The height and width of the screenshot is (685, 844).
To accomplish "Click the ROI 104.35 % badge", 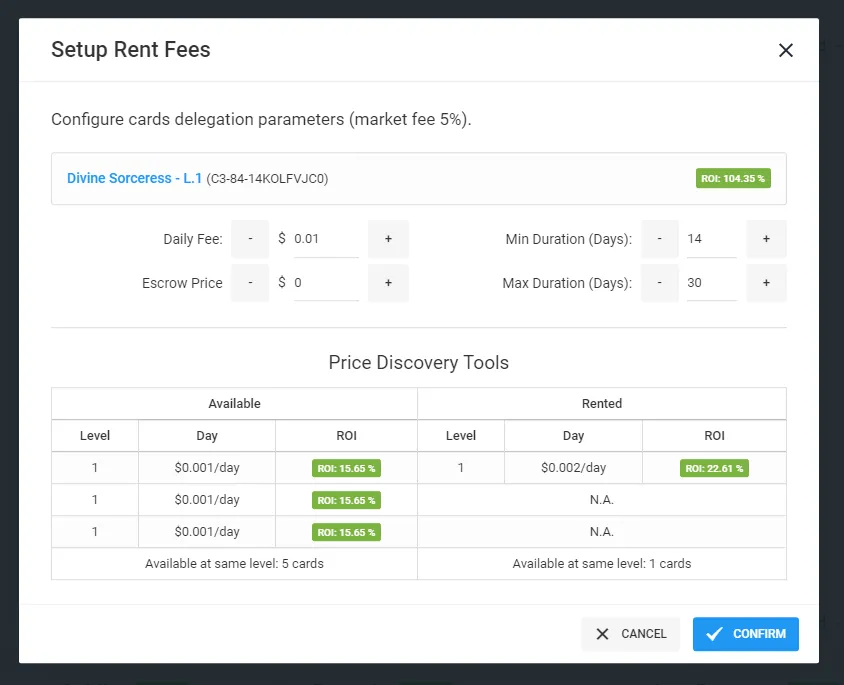I will point(733,179).
